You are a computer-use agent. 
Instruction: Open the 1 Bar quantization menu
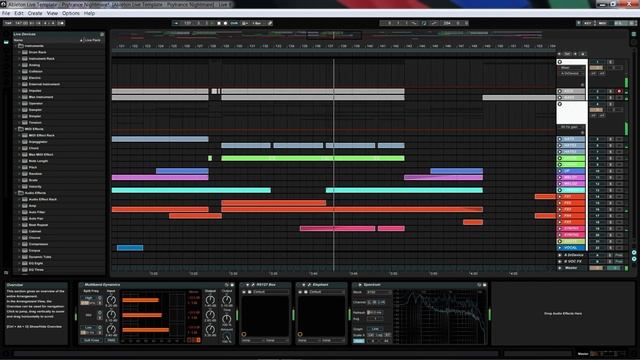coord(257,23)
